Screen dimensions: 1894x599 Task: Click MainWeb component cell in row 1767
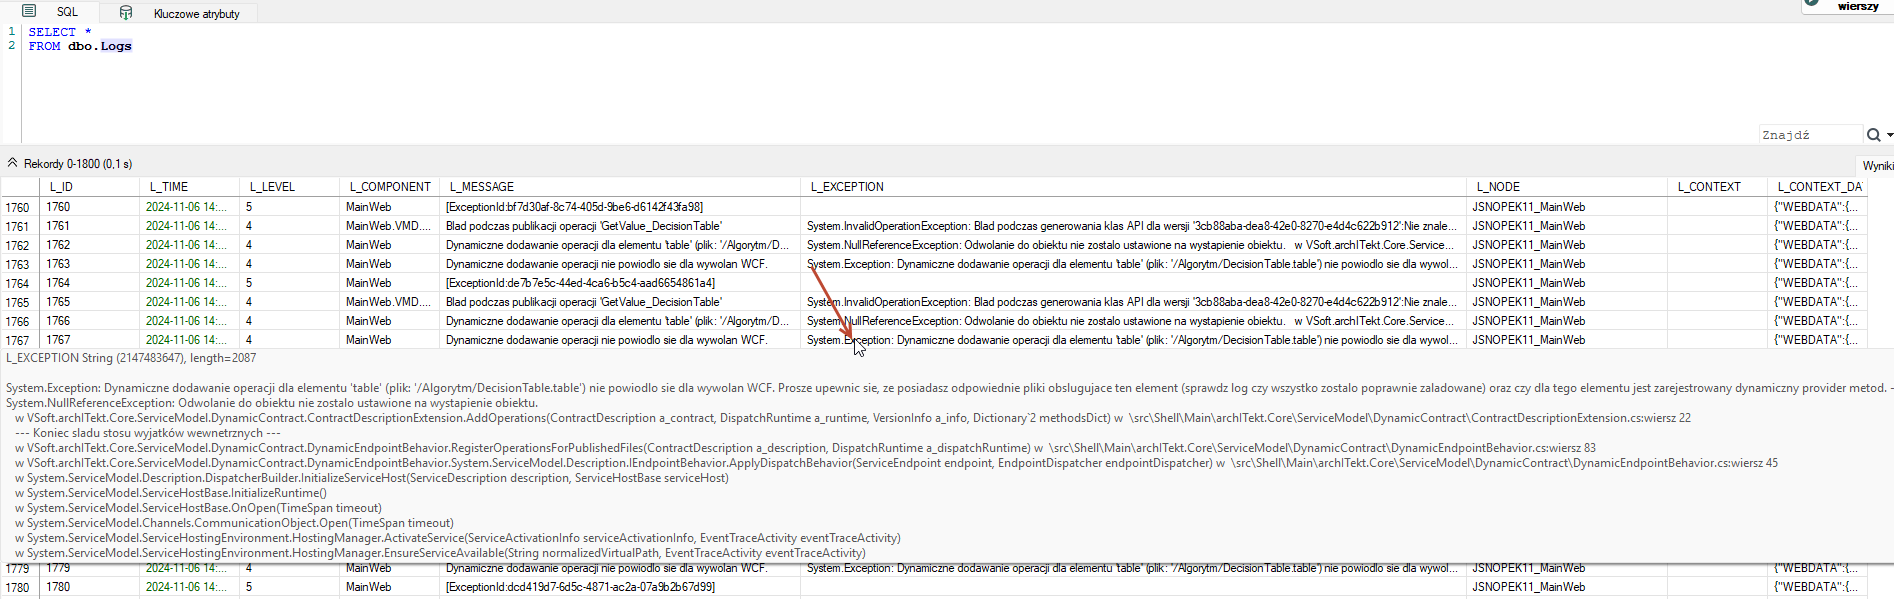click(390, 340)
